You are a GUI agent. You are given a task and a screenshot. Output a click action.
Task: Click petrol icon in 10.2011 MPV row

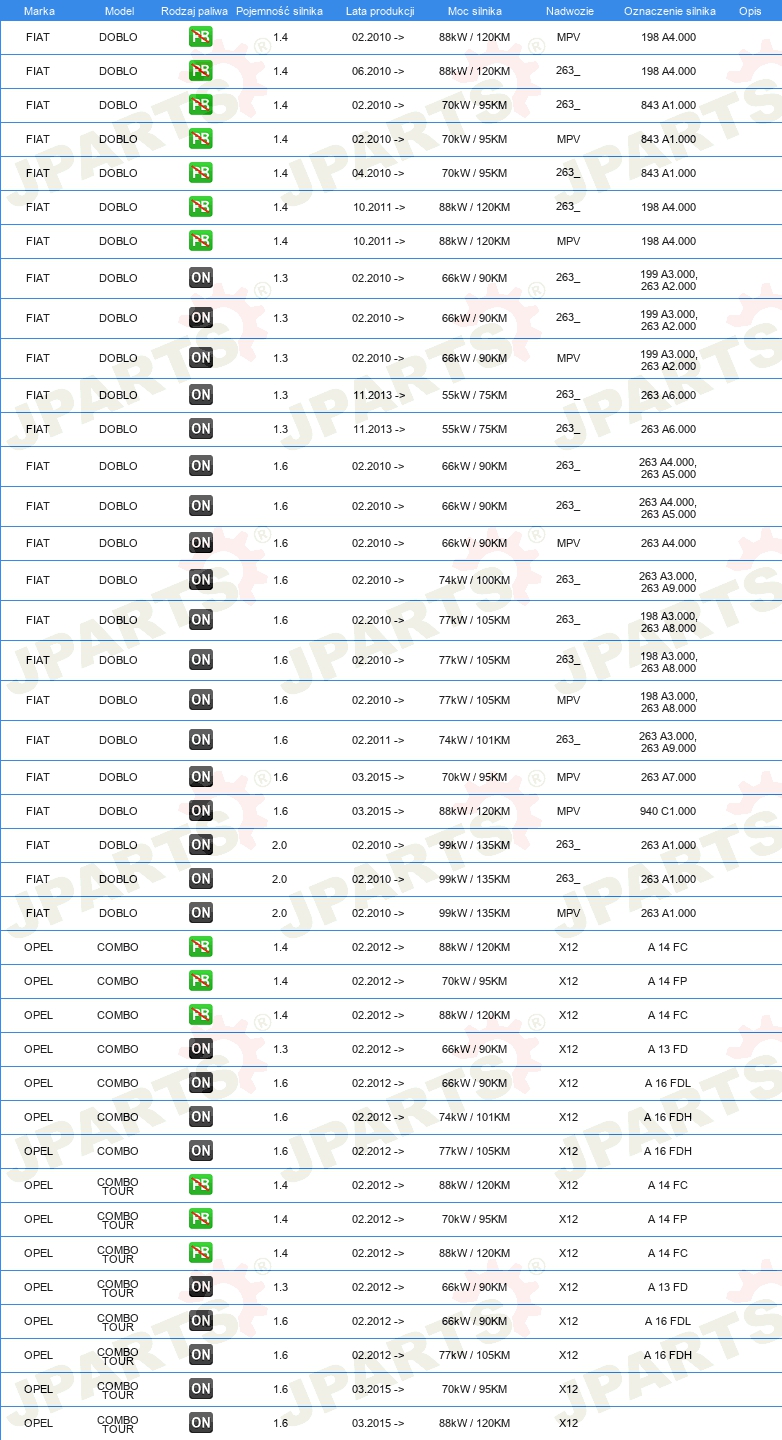tap(200, 241)
